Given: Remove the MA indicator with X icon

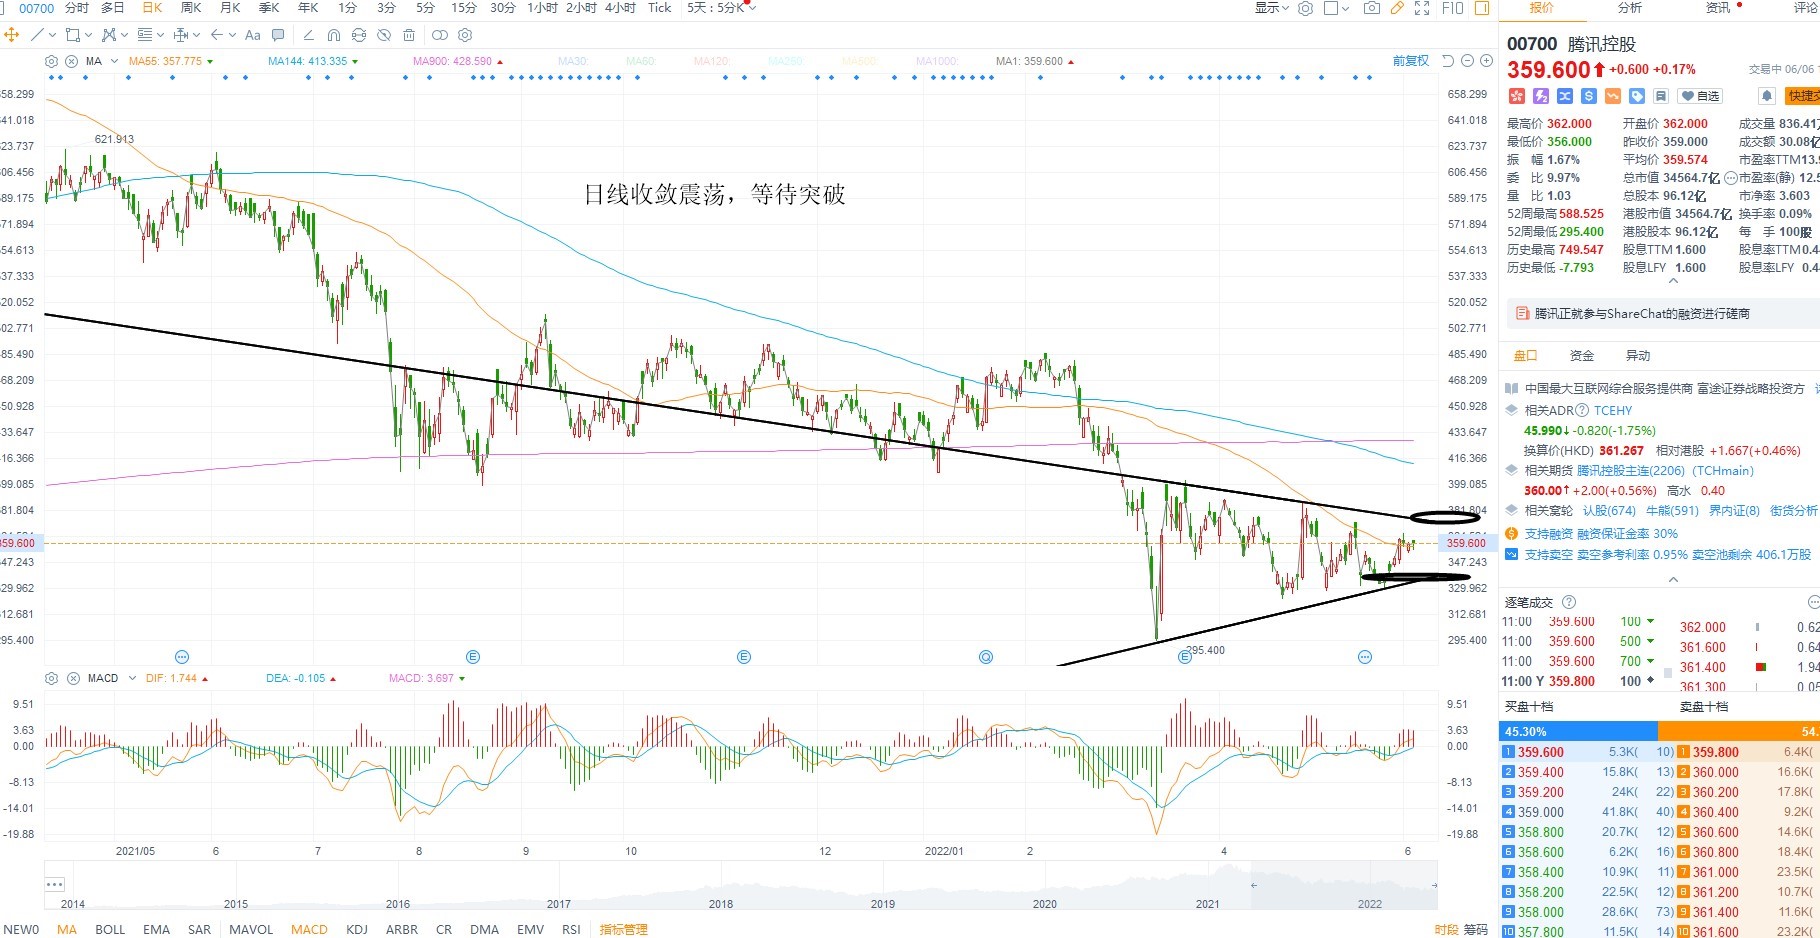Looking at the screenshot, I should click(x=71, y=61).
